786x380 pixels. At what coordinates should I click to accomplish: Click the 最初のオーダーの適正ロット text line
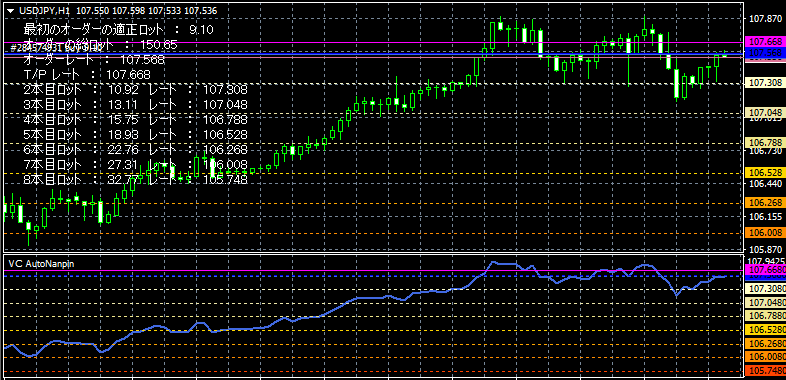click(x=119, y=30)
